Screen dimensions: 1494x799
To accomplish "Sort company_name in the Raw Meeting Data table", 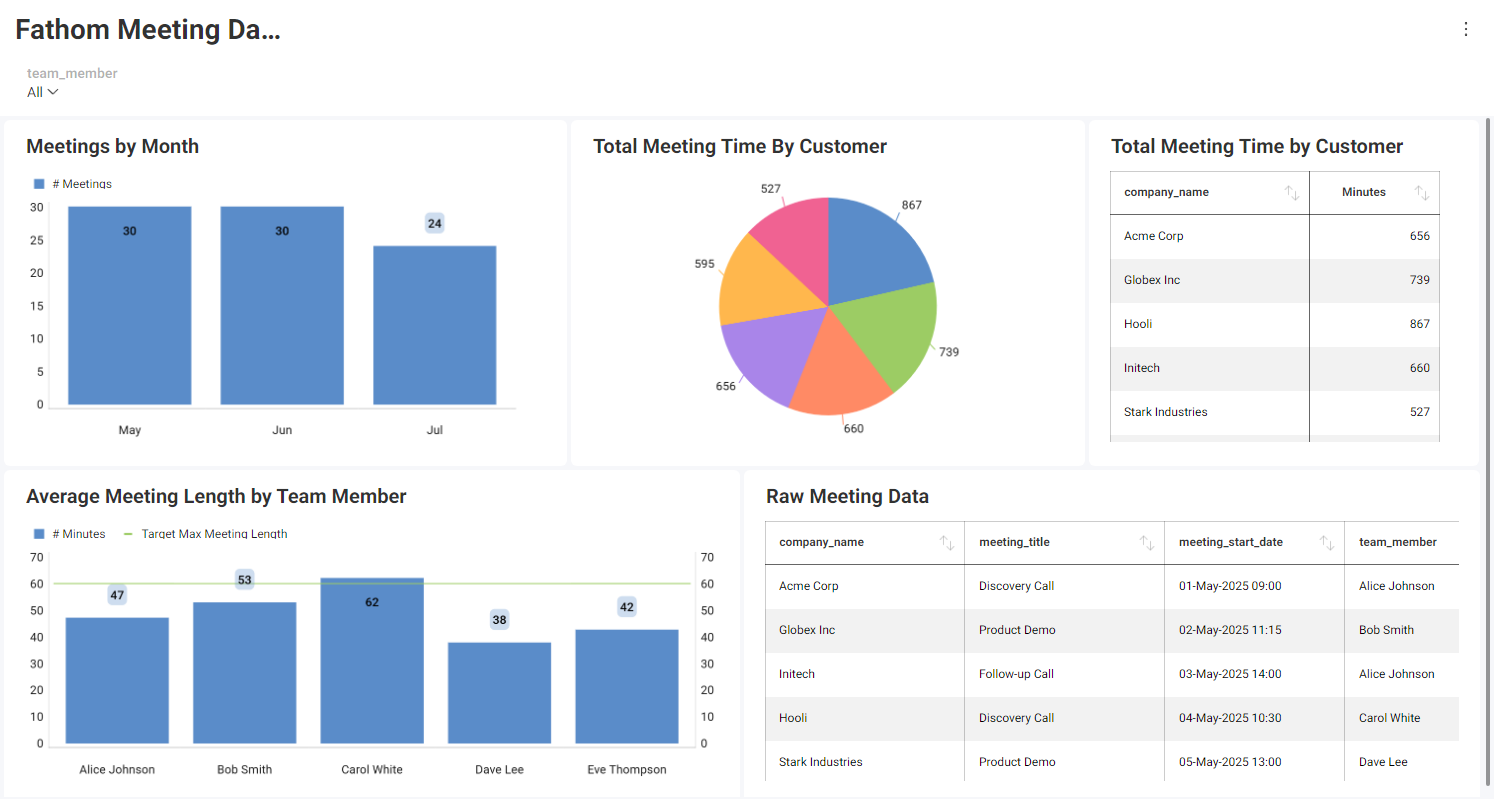I will point(947,542).
